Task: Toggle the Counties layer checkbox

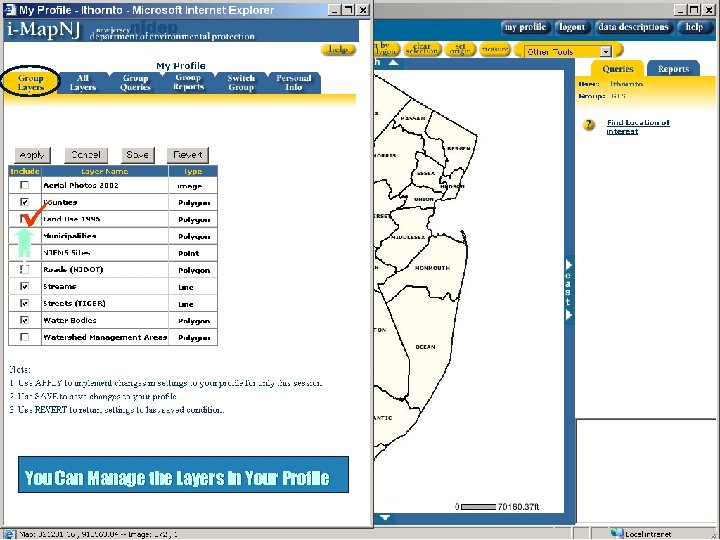Action: pyautogui.click(x=25, y=202)
